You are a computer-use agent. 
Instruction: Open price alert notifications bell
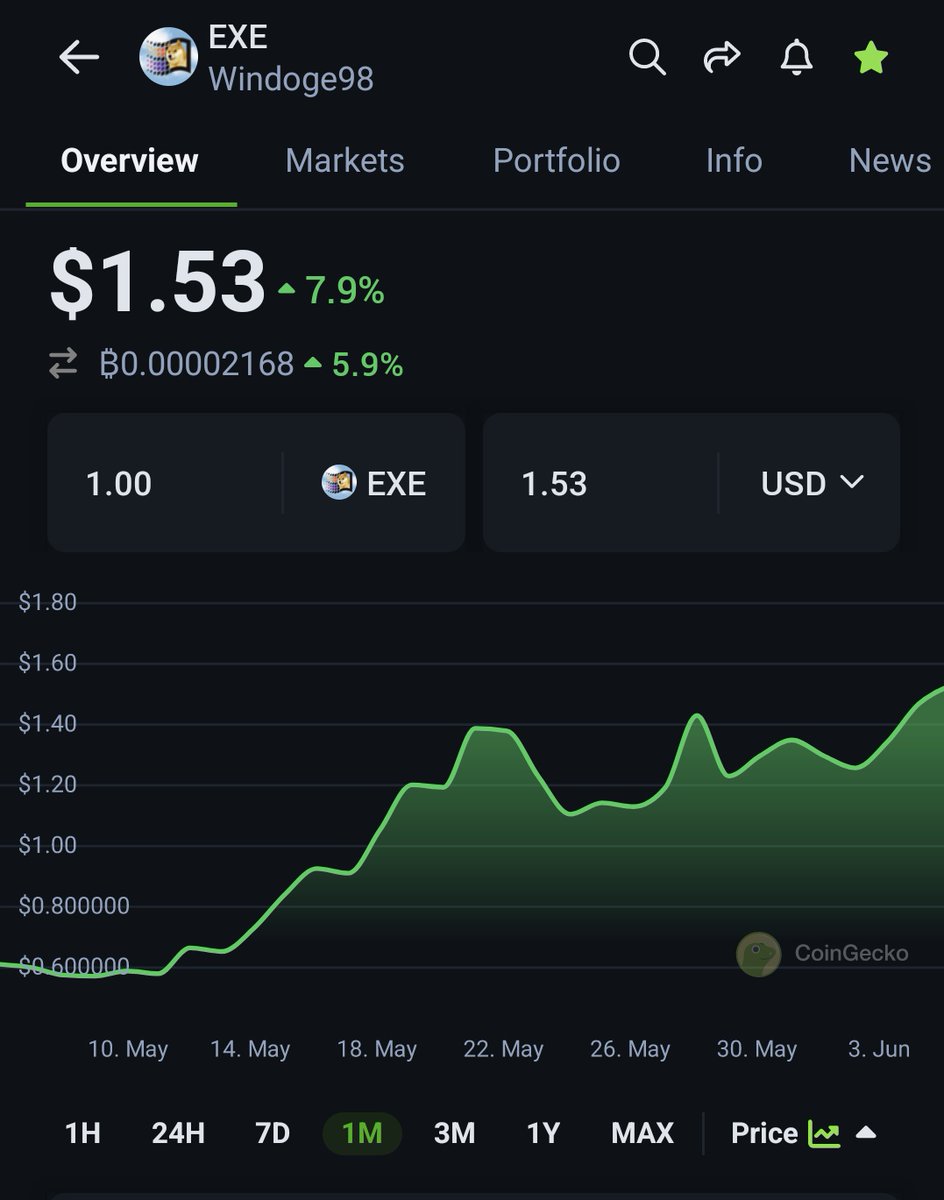pyautogui.click(x=795, y=58)
